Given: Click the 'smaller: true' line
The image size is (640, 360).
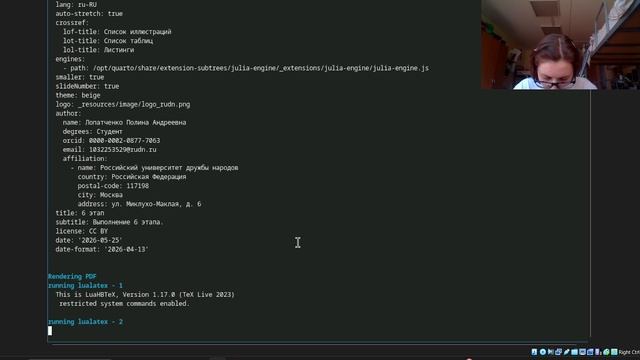Looking at the screenshot, I should point(80,77).
